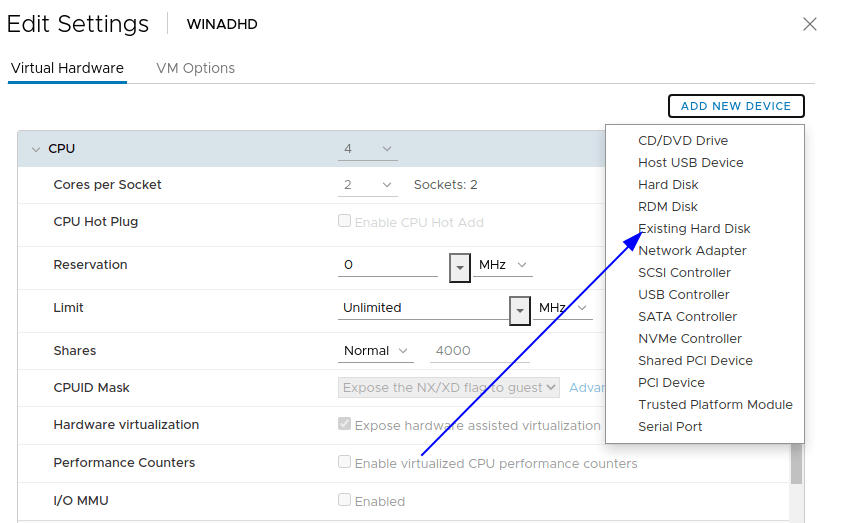Close the Edit Settings dialog
The width and height of the screenshot is (841, 523).
(x=810, y=24)
